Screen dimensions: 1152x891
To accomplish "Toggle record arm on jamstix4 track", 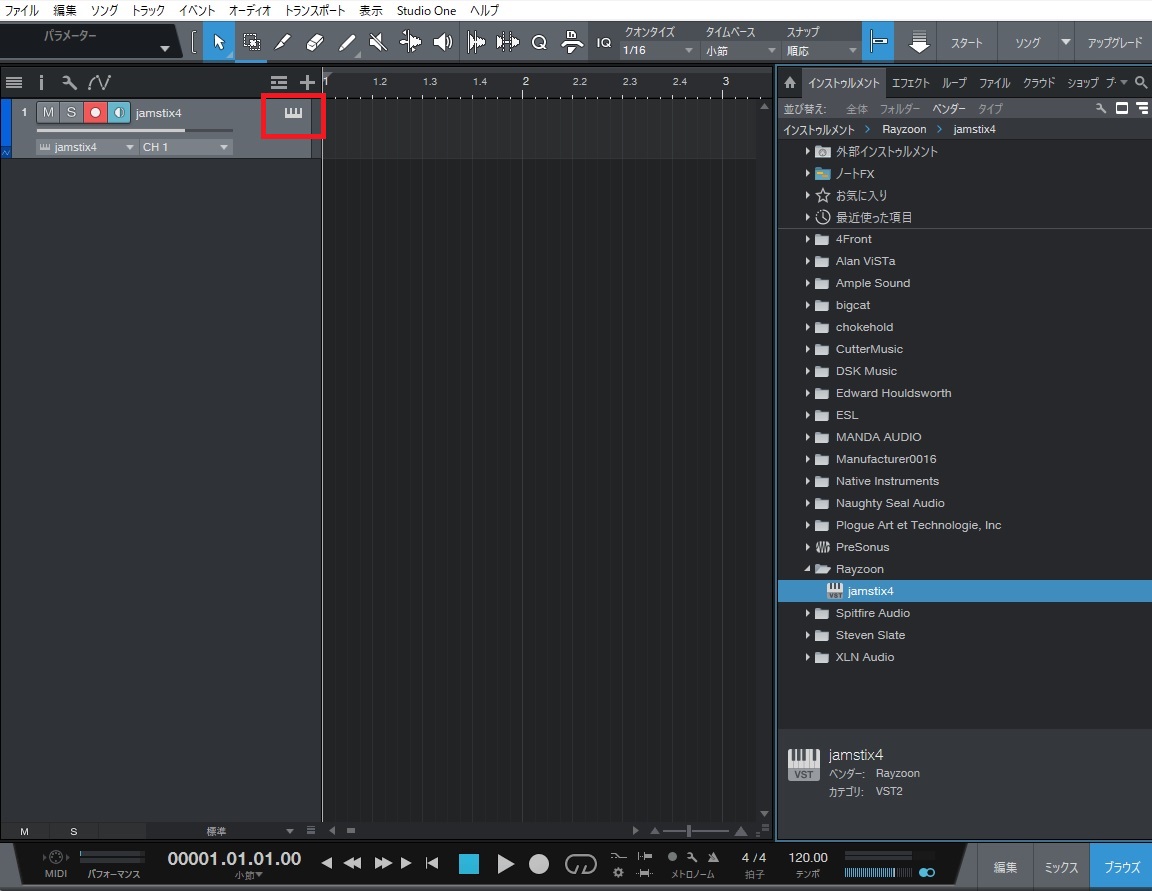I will pos(95,113).
